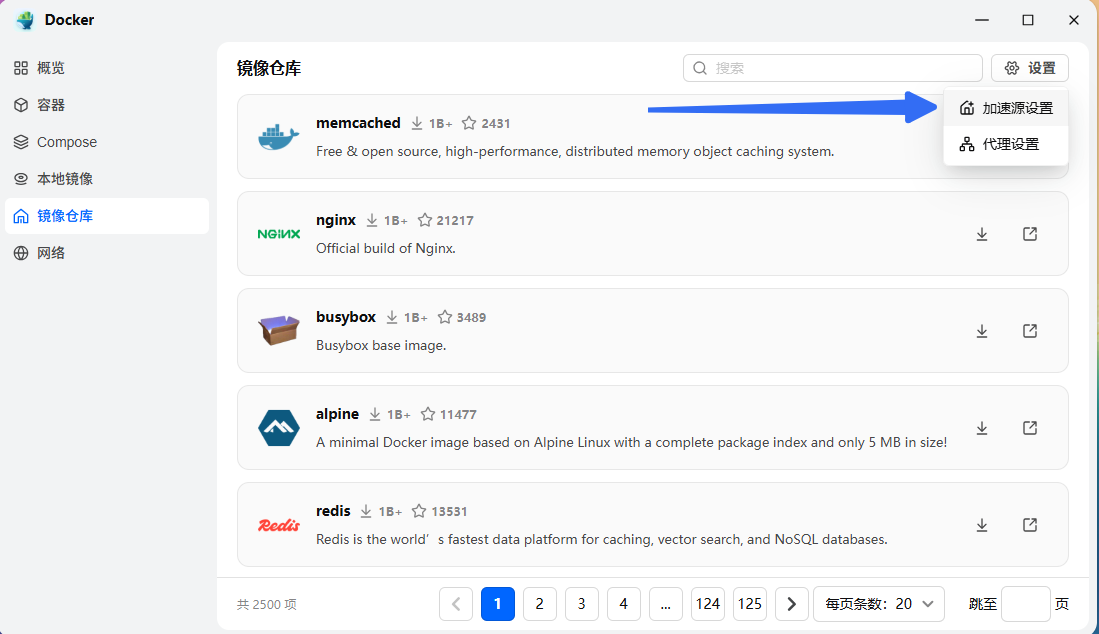Viewport: 1099px width, 634px height.
Task: Open redis external link icon
Action: point(1030,525)
